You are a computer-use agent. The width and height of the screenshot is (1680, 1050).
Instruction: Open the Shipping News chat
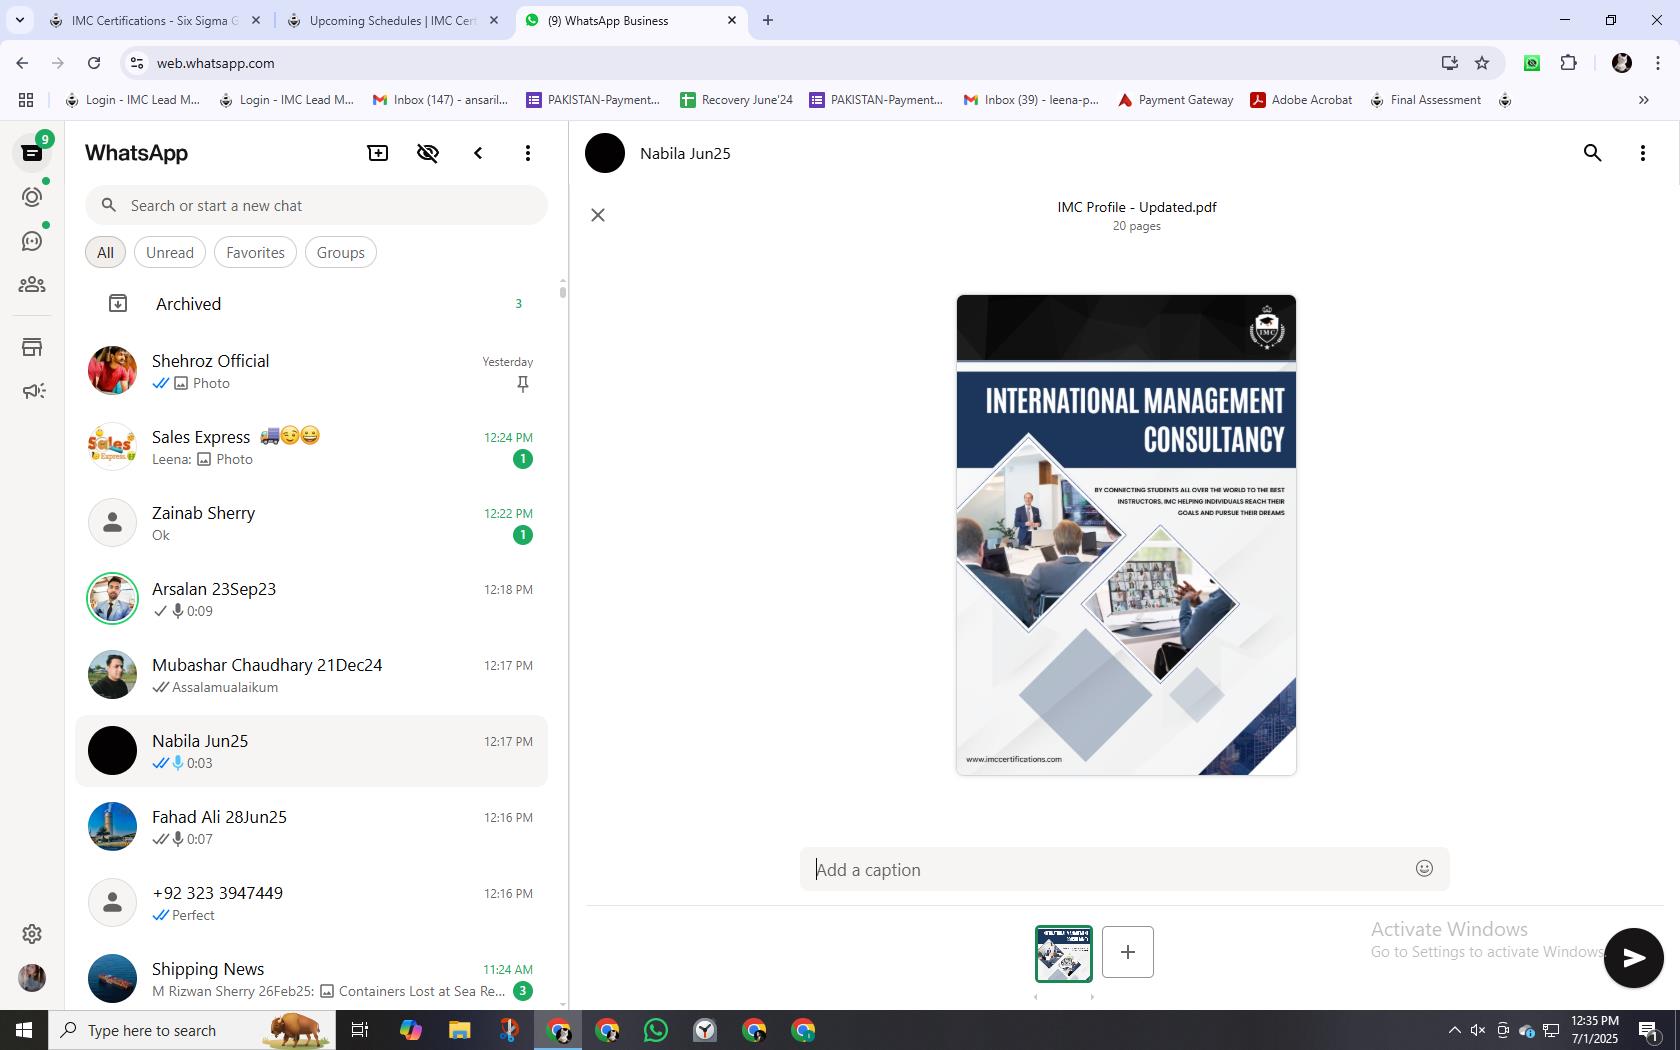pyautogui.click(x=312, y=979)
